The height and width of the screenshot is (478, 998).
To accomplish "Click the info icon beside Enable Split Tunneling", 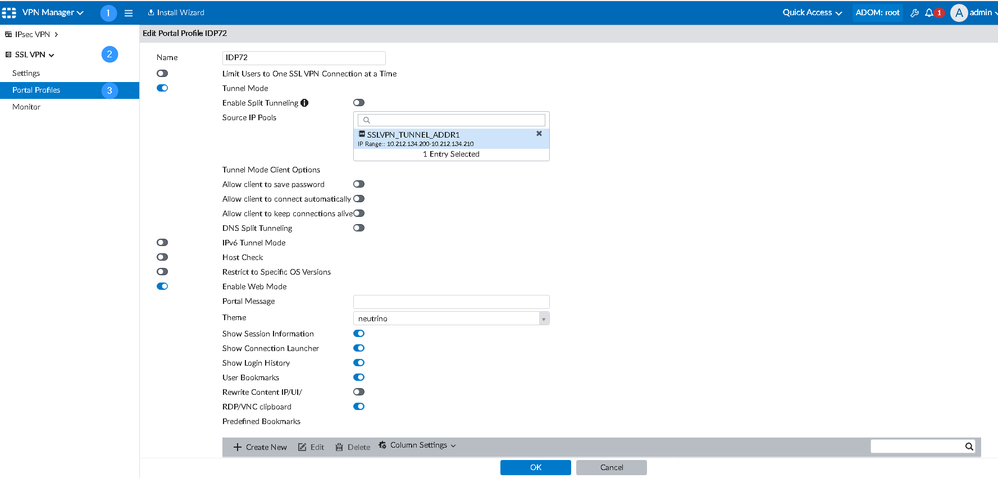I will [x=304, y=103].
